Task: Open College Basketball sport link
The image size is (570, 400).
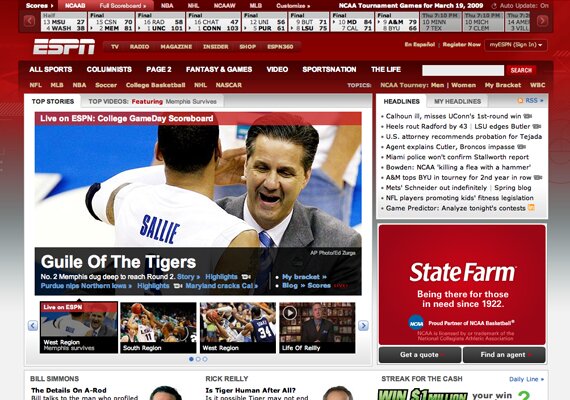Action: click(x=156, y=85)
